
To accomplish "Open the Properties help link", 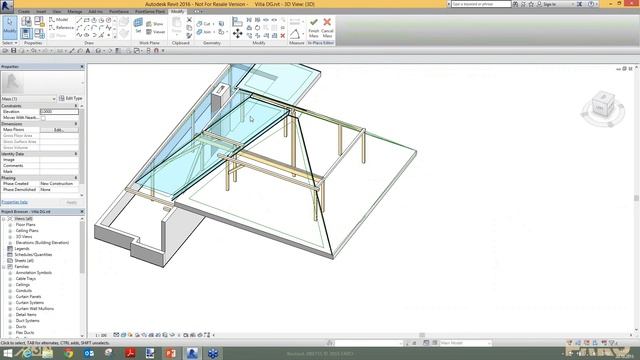I will pos(14,202).
